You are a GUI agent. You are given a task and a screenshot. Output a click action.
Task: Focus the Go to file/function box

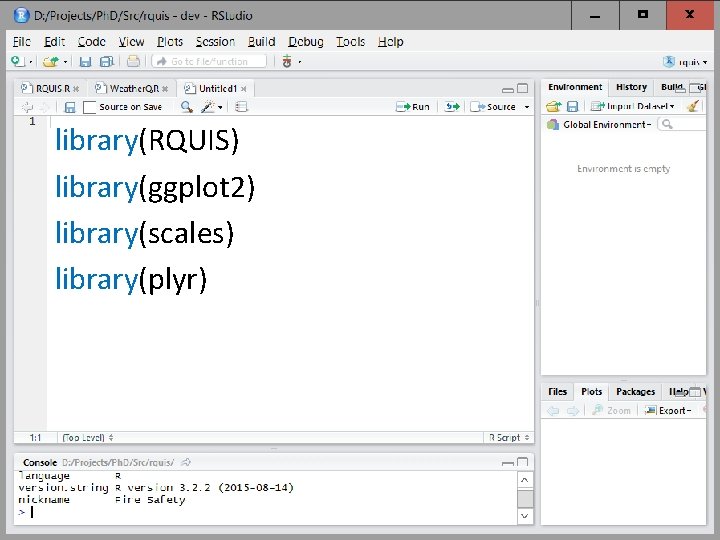click(x=209, y=61)
